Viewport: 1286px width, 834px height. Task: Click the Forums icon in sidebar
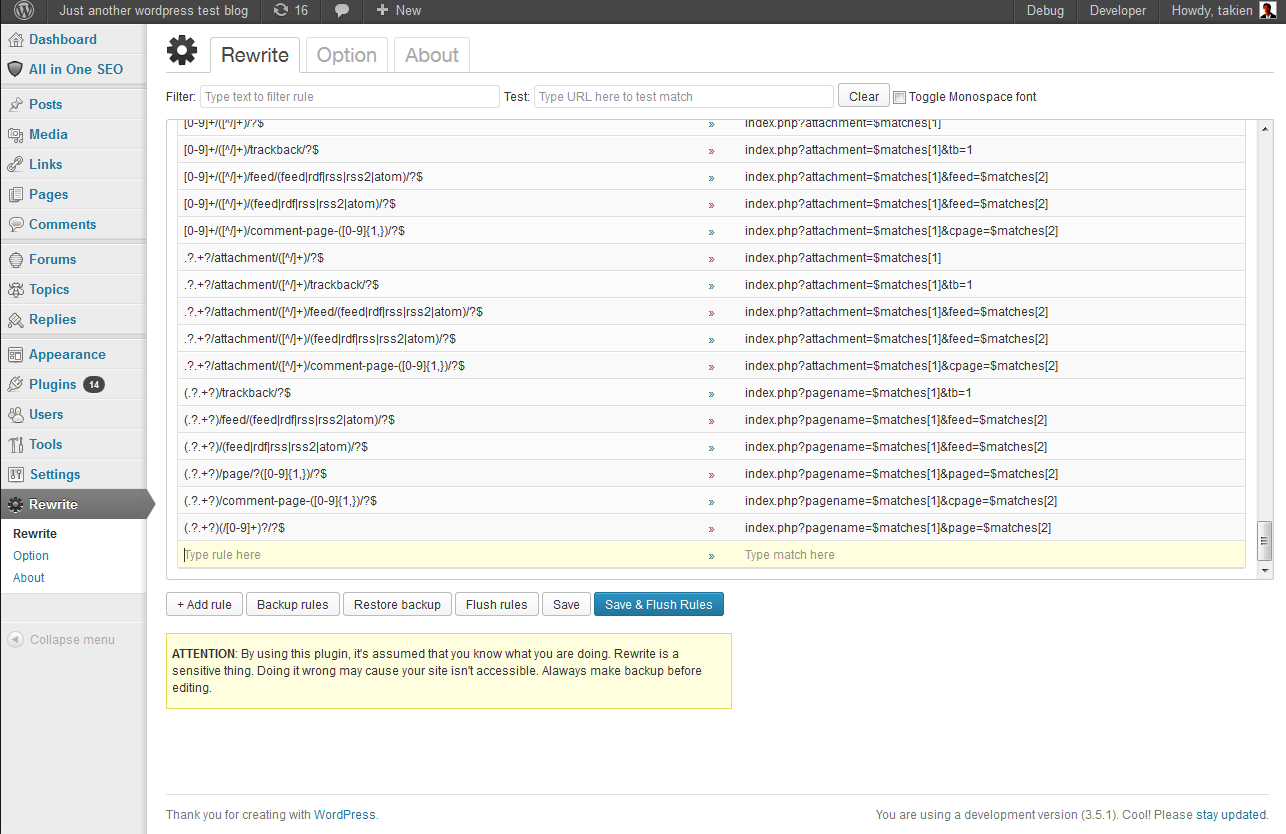[15, 260]
